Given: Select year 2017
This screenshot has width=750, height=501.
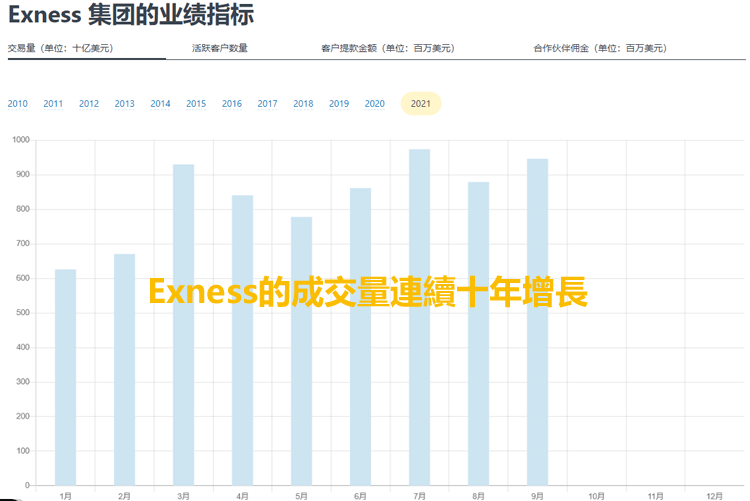Looking at the screenshot, I should [267, 103].
